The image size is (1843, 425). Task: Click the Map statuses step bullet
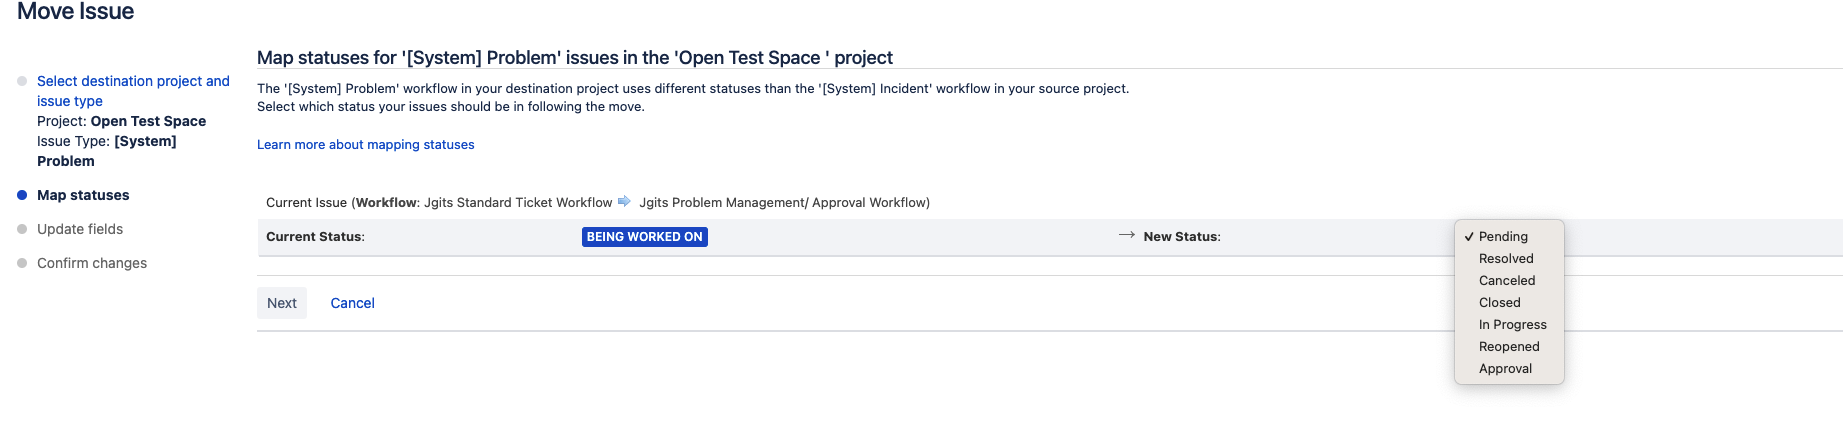tap(22, 195)
